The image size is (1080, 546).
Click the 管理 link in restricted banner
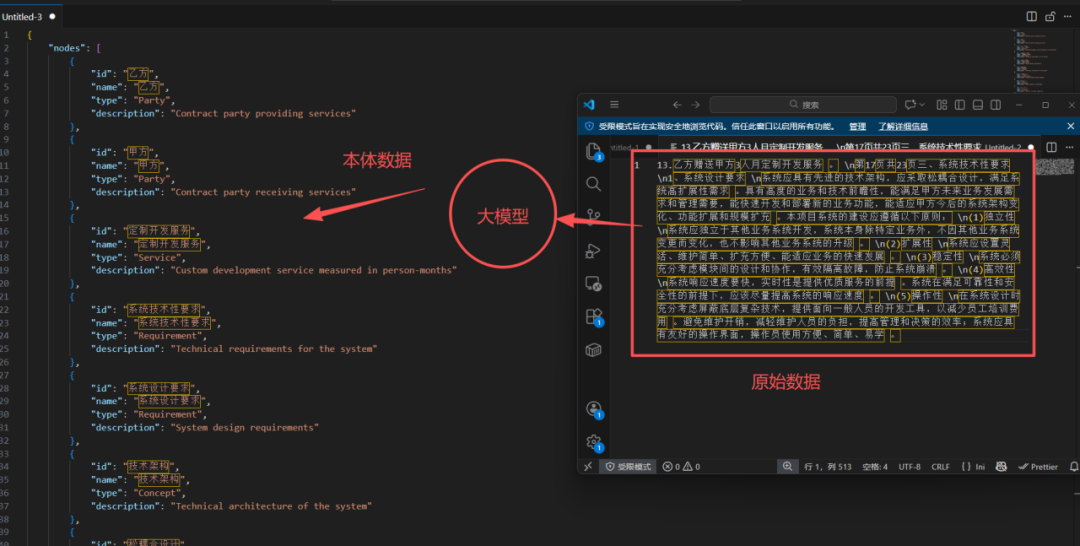pos(857,127)
